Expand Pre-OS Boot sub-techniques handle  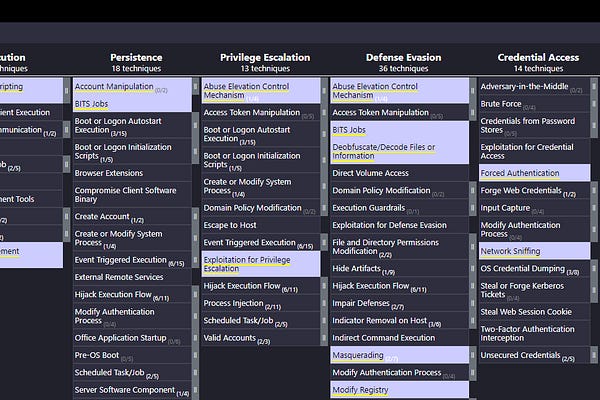point(196,355)
